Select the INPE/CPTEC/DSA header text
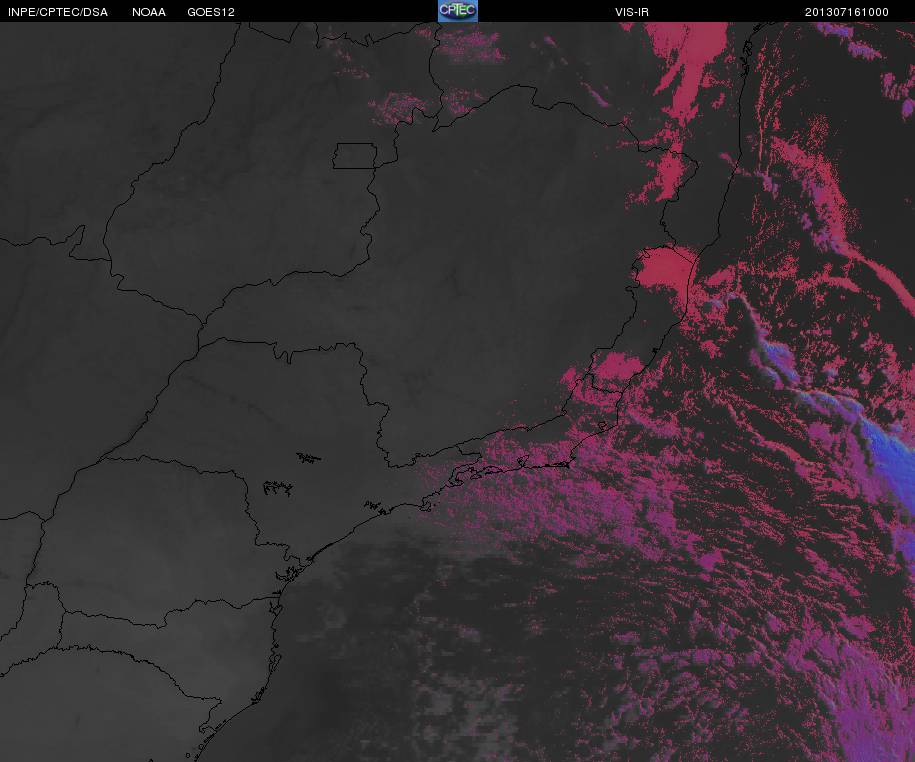Viewport: 915px width, 762px height. point(58,12)
